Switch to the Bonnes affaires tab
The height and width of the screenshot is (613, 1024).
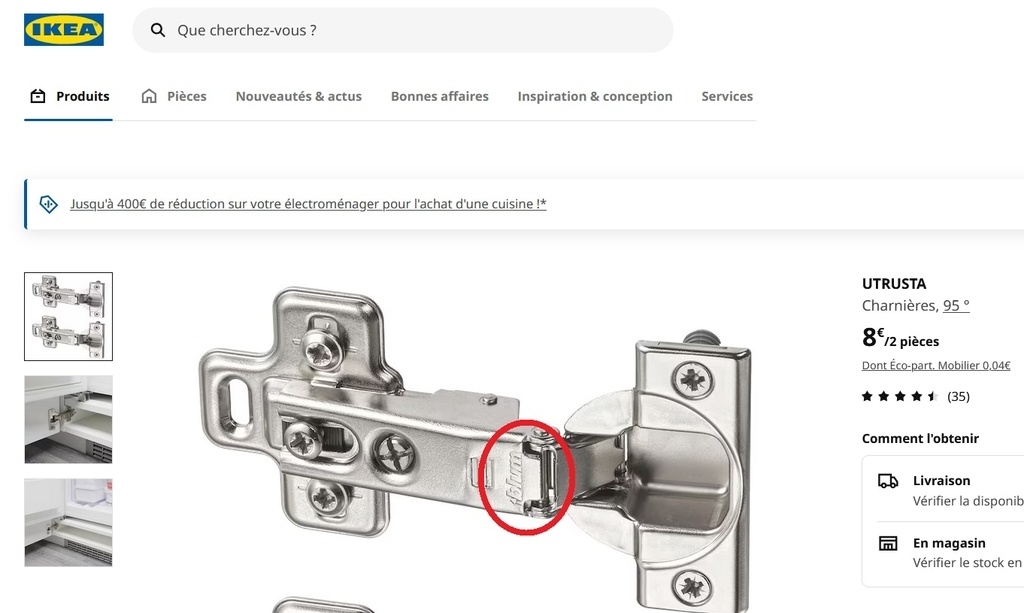click(x=440, y=96)
